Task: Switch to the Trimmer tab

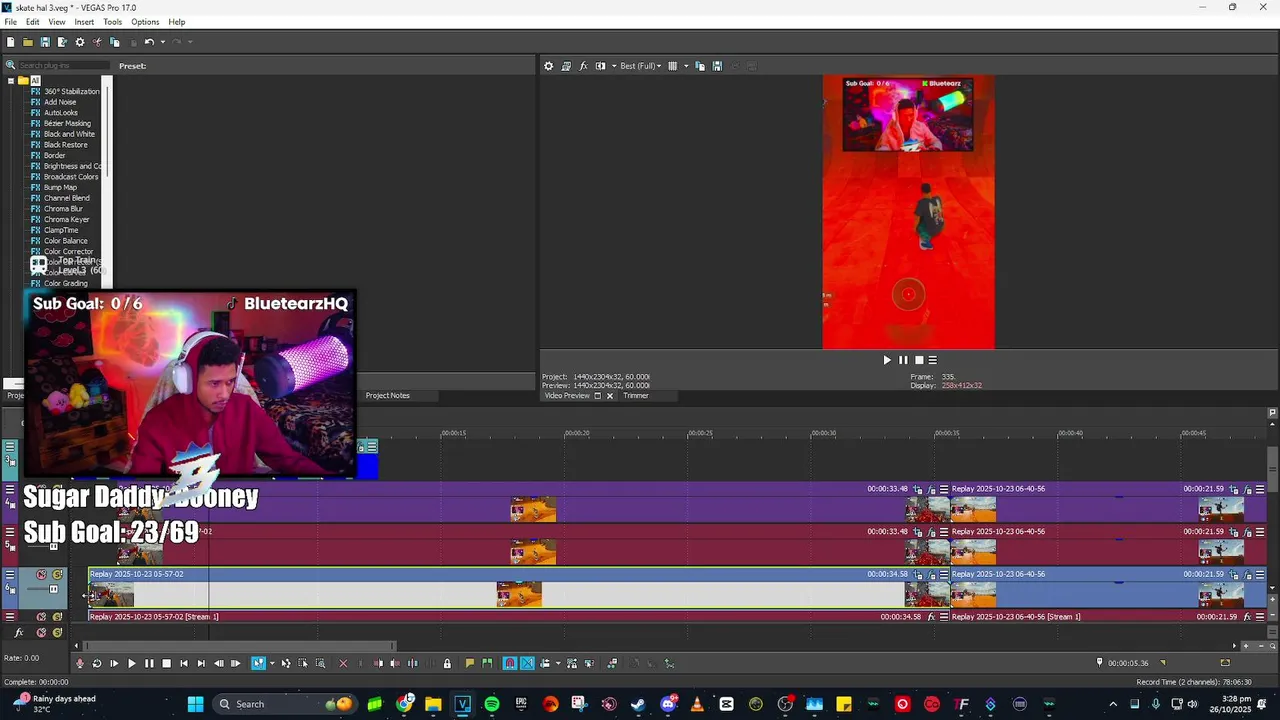Action: point(636,395)
